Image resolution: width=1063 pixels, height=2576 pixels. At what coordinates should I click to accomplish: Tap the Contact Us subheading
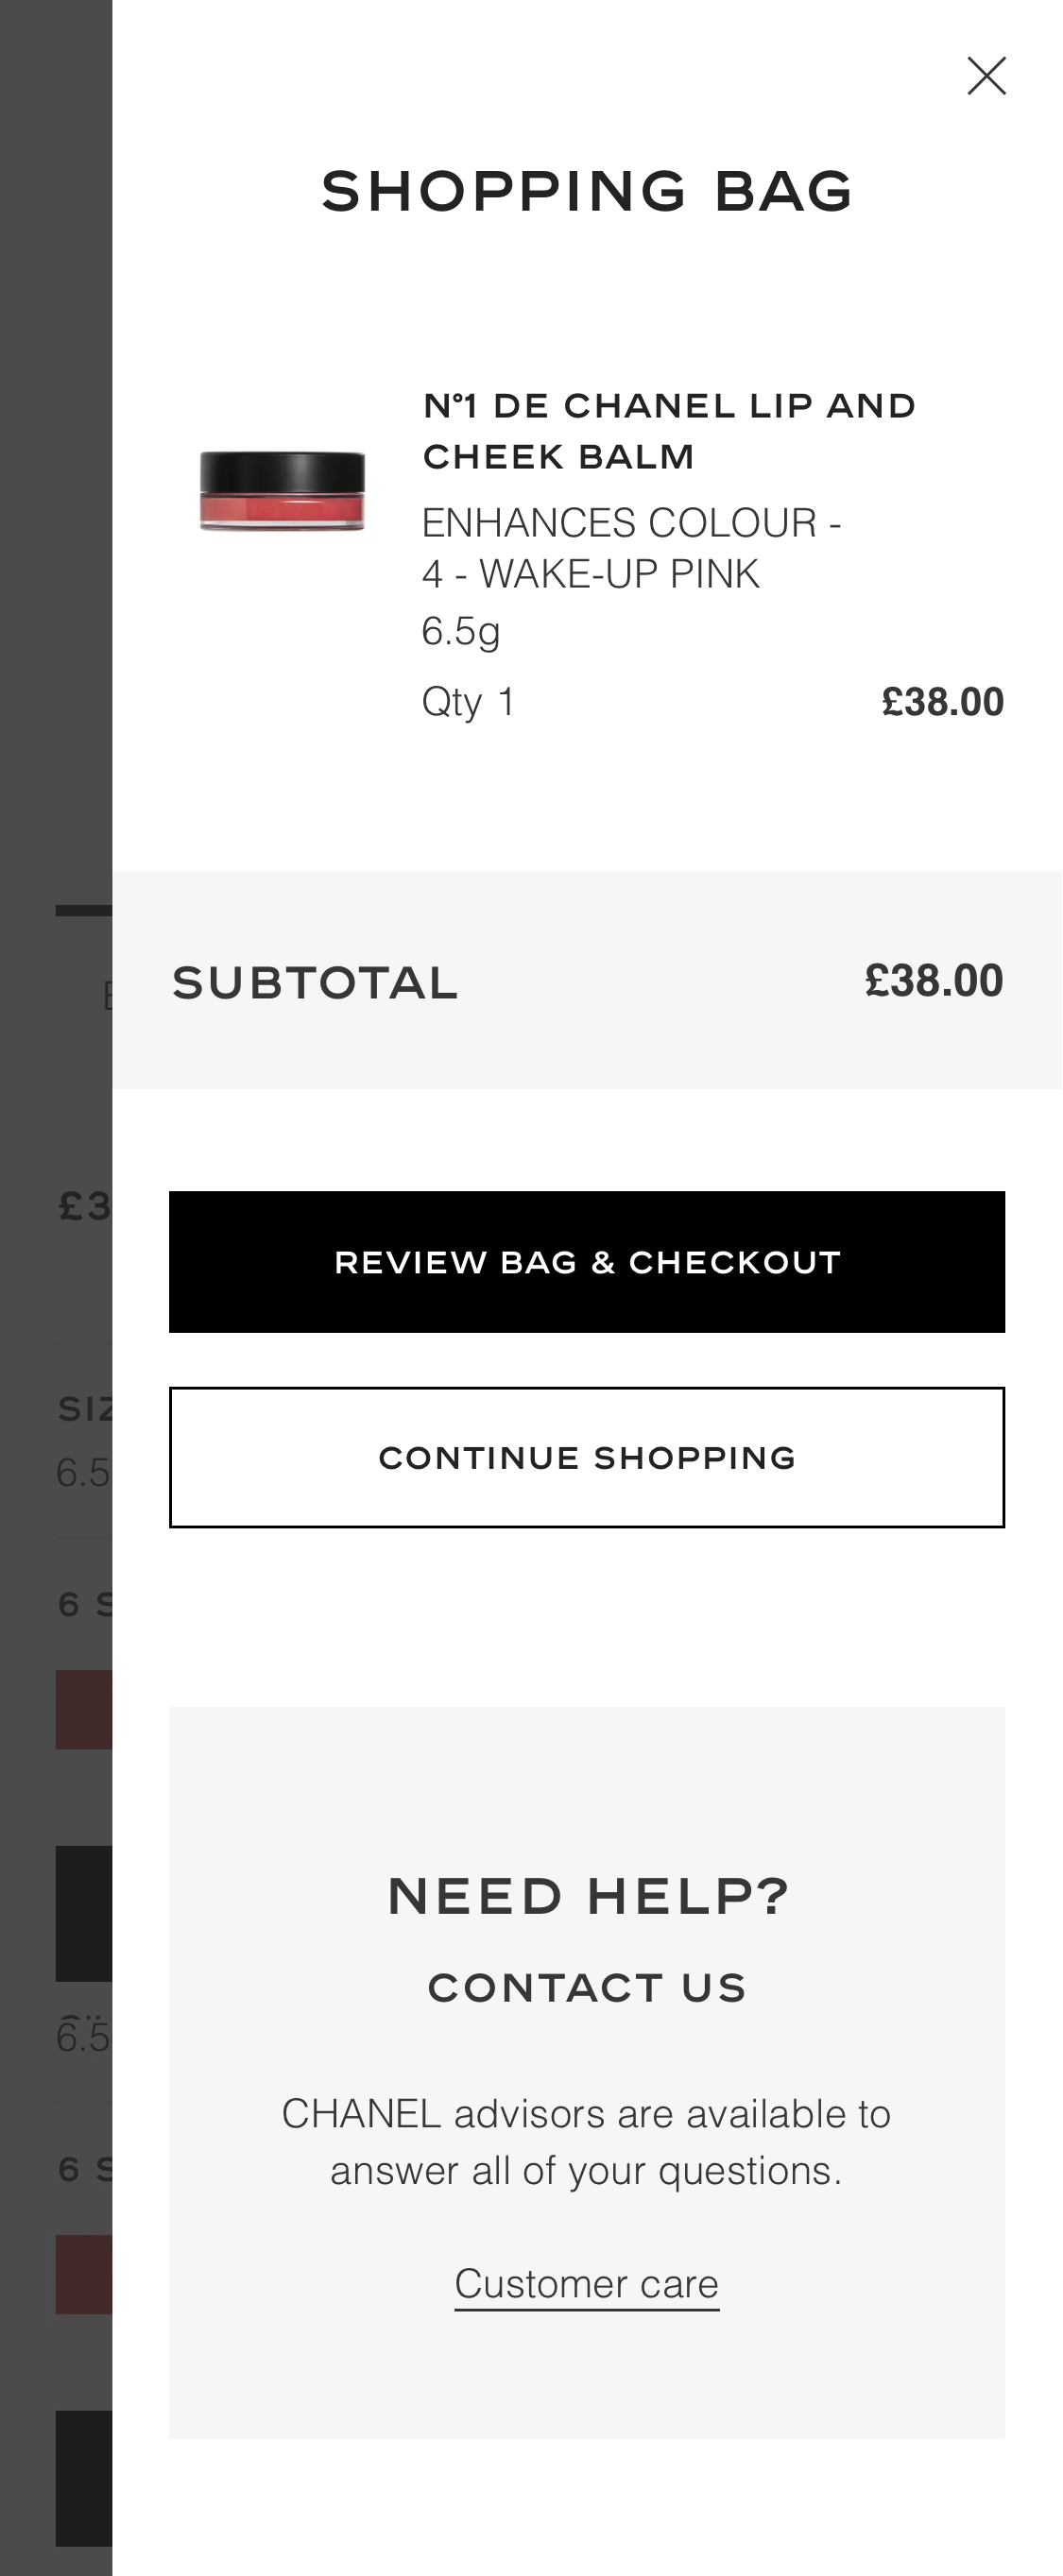587,1988
